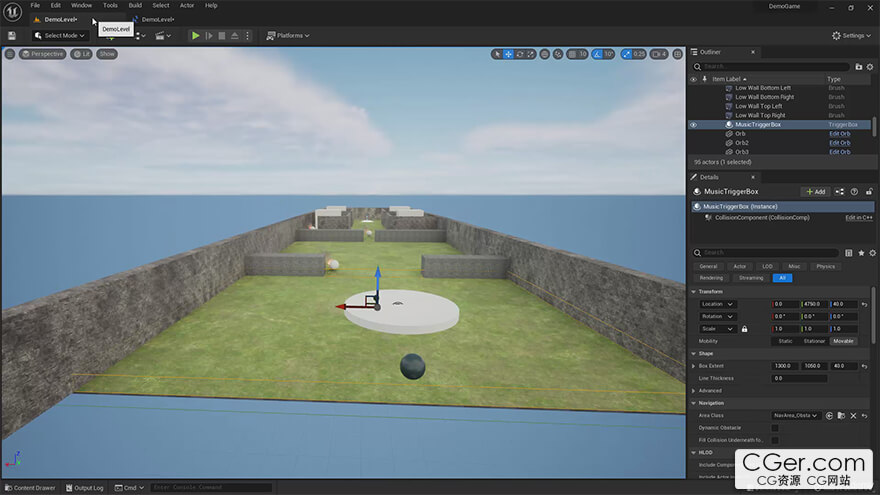Open the Unreal Engine logo icon
This screenshot has height=495, width=880.
click(12, 11)
